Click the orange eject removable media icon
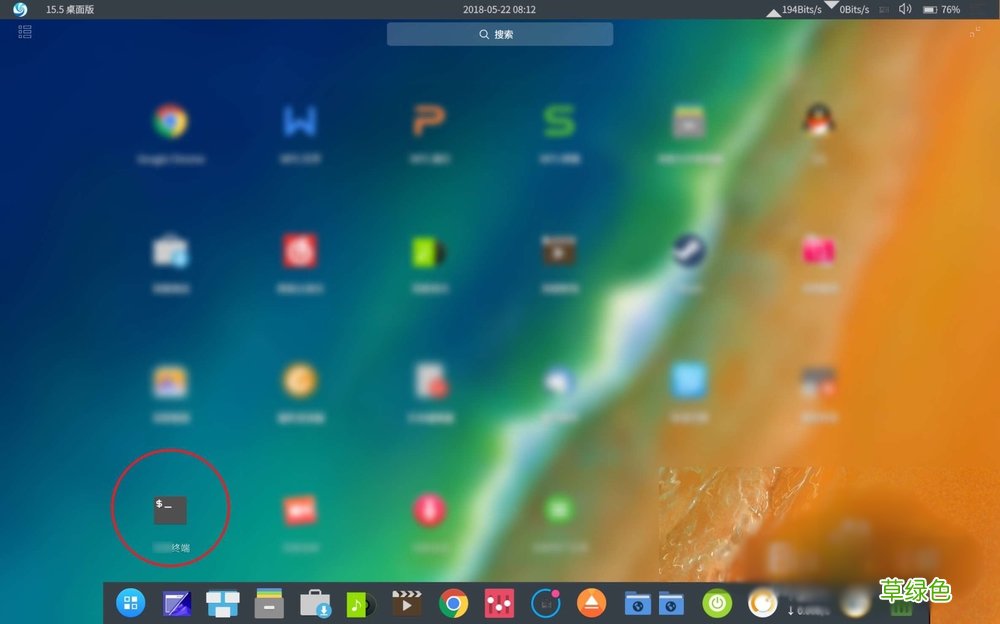 (x=591, y=603)
